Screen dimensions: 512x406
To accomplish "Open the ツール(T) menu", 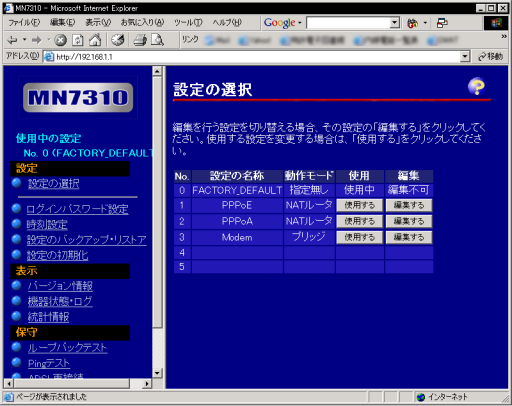I will (188, 23).
